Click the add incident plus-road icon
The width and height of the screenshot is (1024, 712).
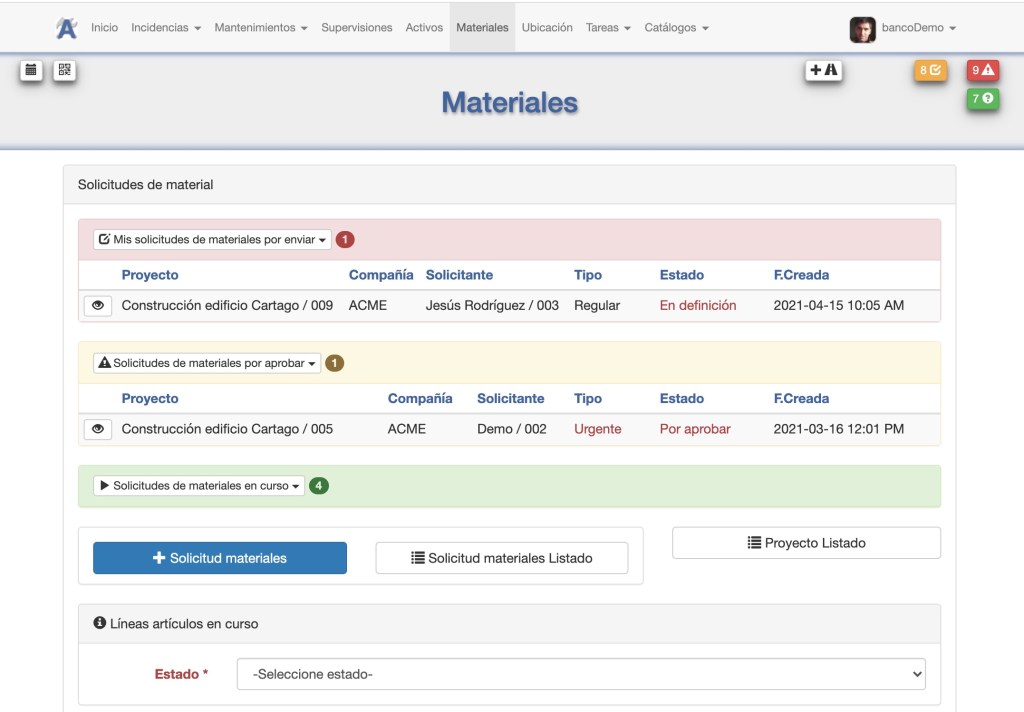[824, 70]
